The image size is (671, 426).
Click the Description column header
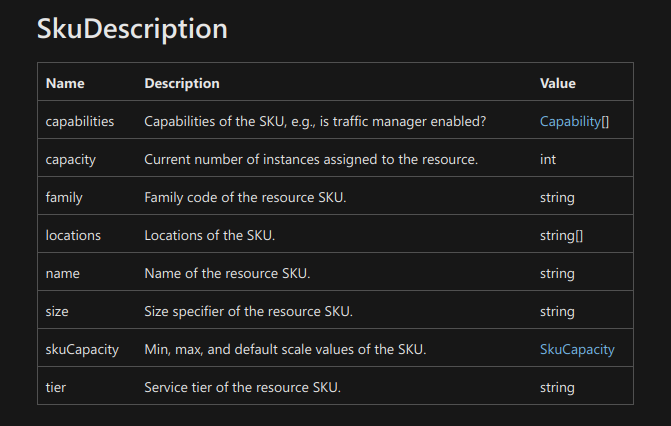coord(182,83)
